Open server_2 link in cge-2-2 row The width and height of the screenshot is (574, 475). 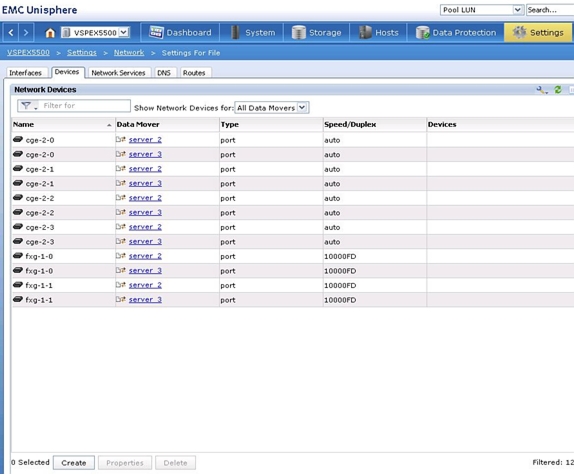145,198
